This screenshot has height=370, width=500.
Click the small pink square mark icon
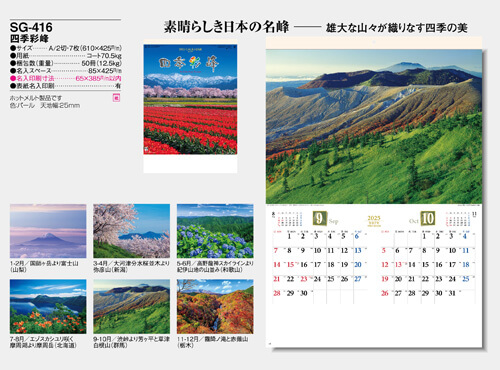116,98
